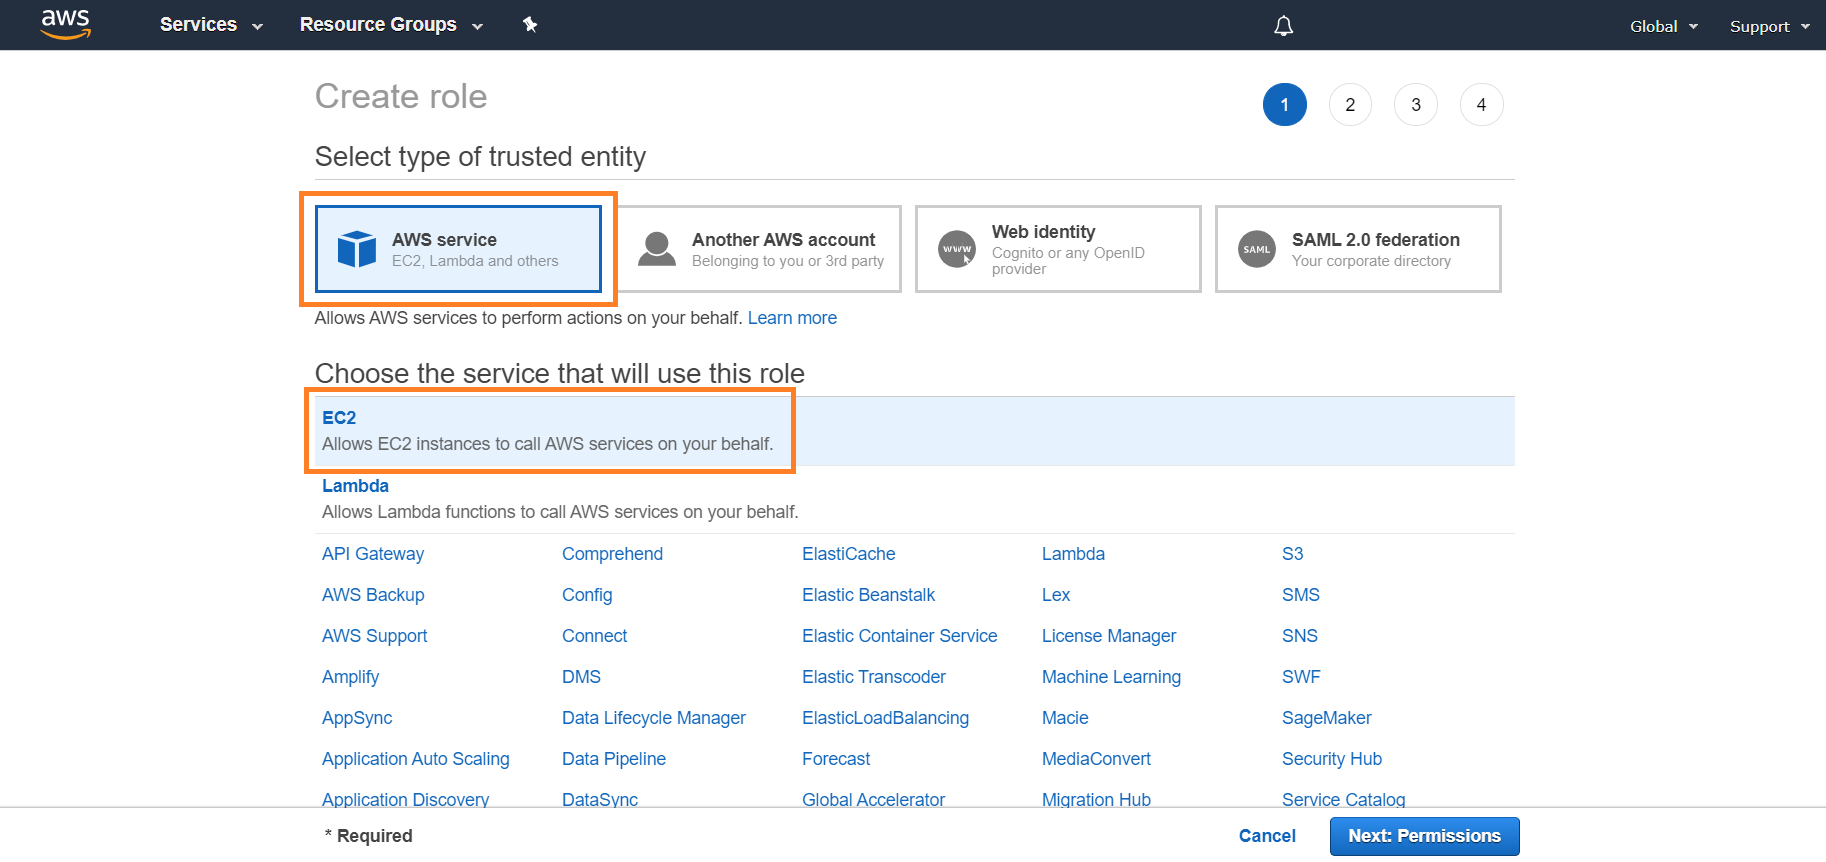Click the Next: Permissions button

pos(1424,836)
